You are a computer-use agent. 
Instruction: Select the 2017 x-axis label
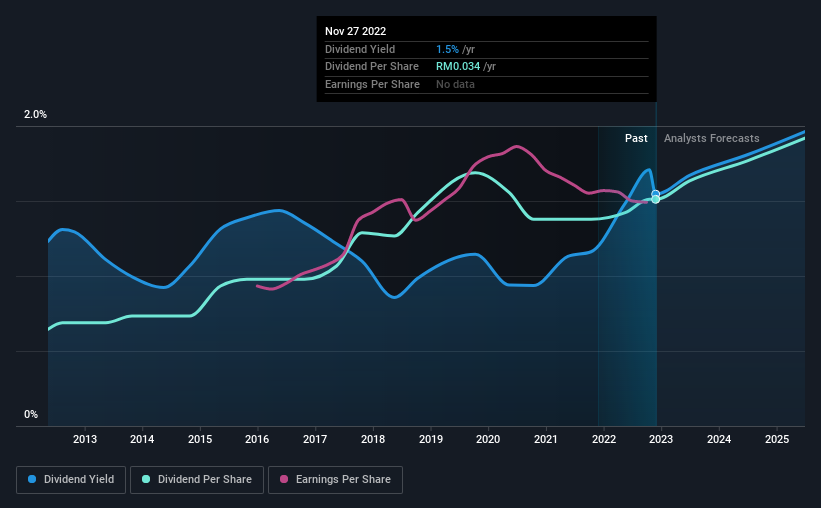click(315, 439)
